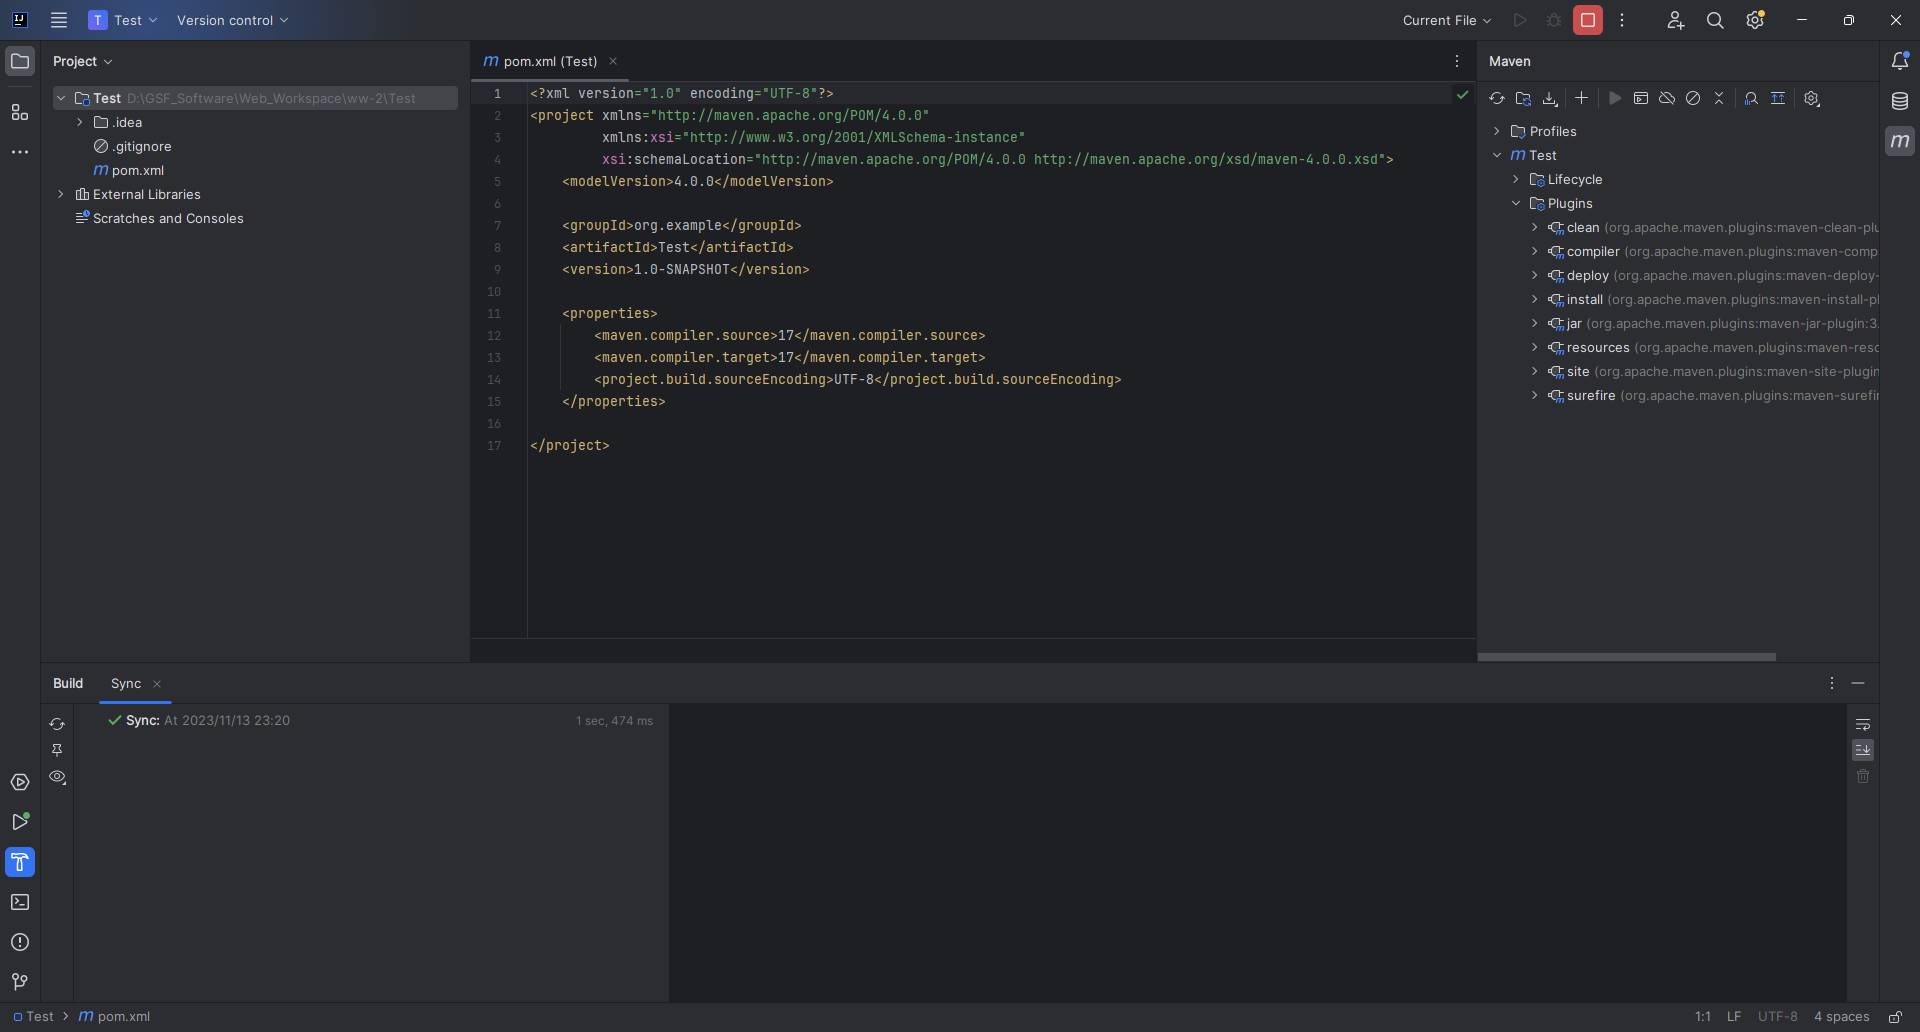The height and width of the screenshot is (1032, 1920).
Task: Select the Build tab label
Action: point(68,683)
